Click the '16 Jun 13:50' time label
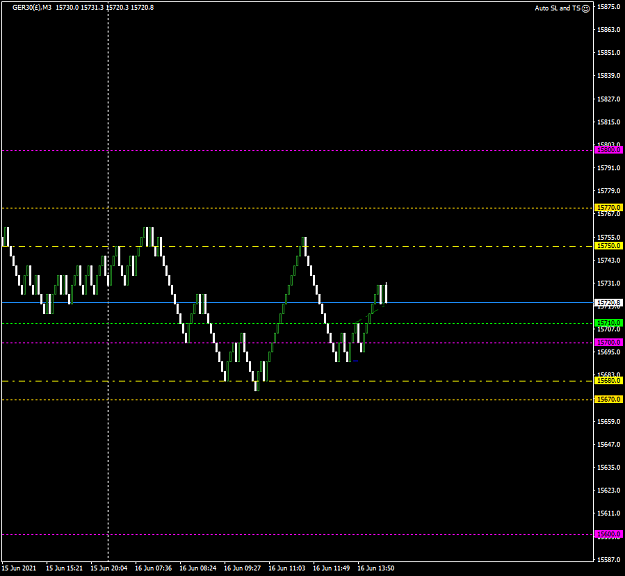Screen dimensions: 625x576 pos(375,568)
